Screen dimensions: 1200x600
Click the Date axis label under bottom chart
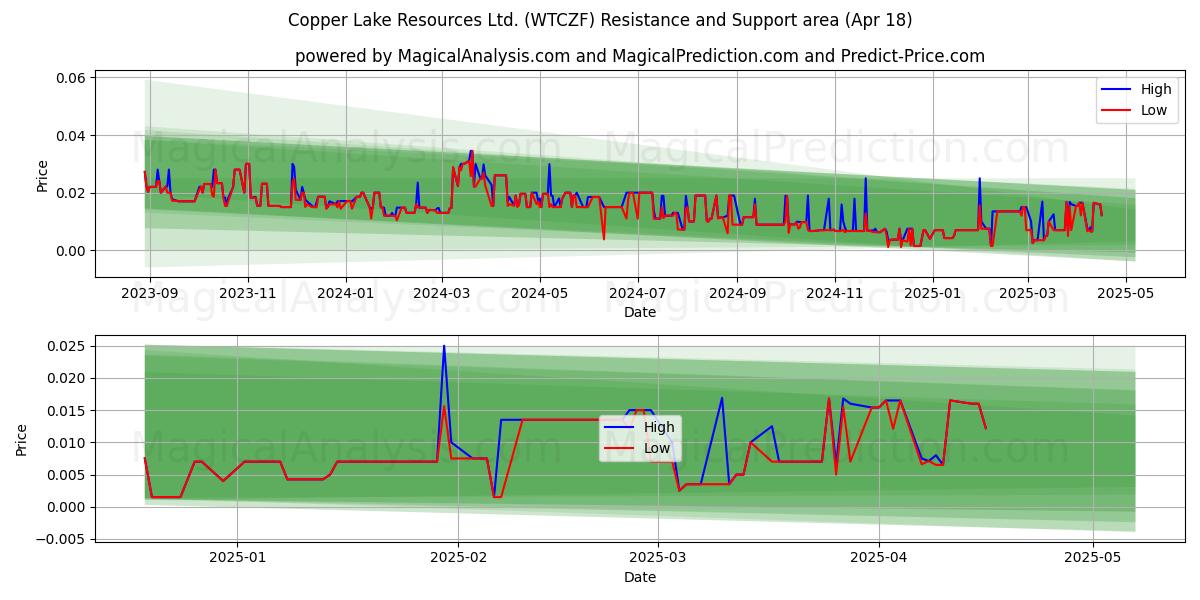tap(640, 577)
